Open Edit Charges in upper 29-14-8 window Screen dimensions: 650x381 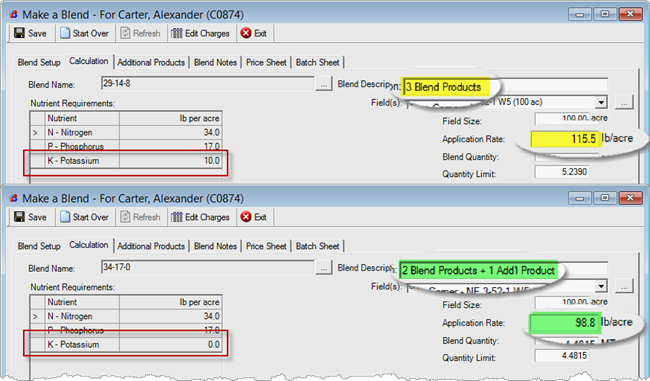[x=201, y=33]
